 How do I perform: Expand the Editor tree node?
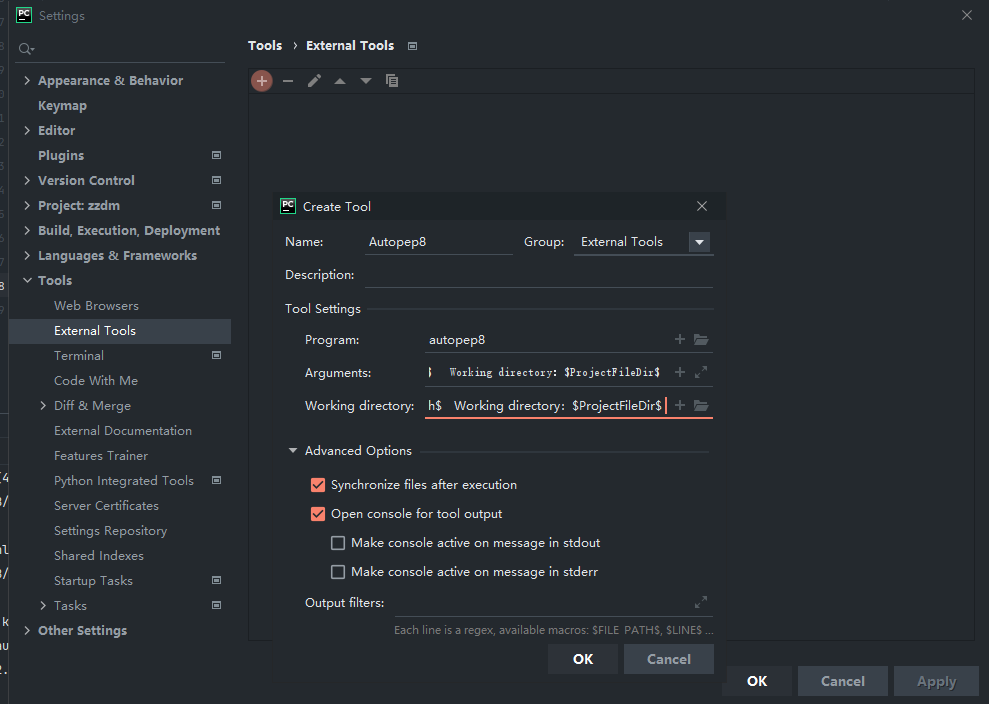coord(27,131)
